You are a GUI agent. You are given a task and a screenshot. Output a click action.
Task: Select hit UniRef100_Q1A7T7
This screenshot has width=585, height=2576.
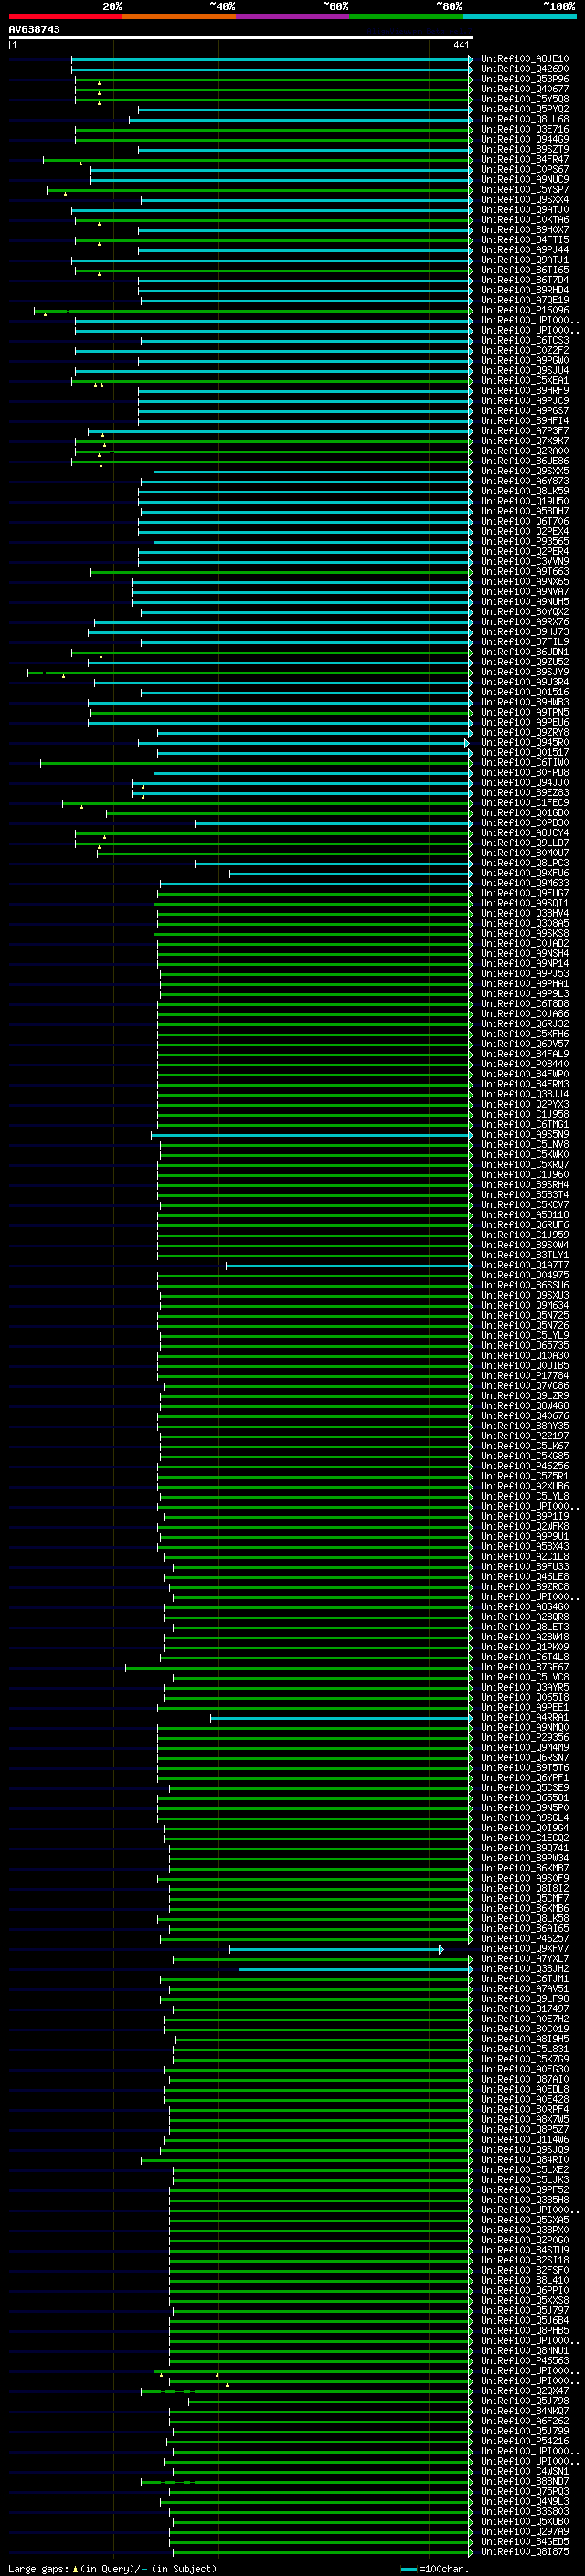pyautogui.click(x=525, y=1265)
